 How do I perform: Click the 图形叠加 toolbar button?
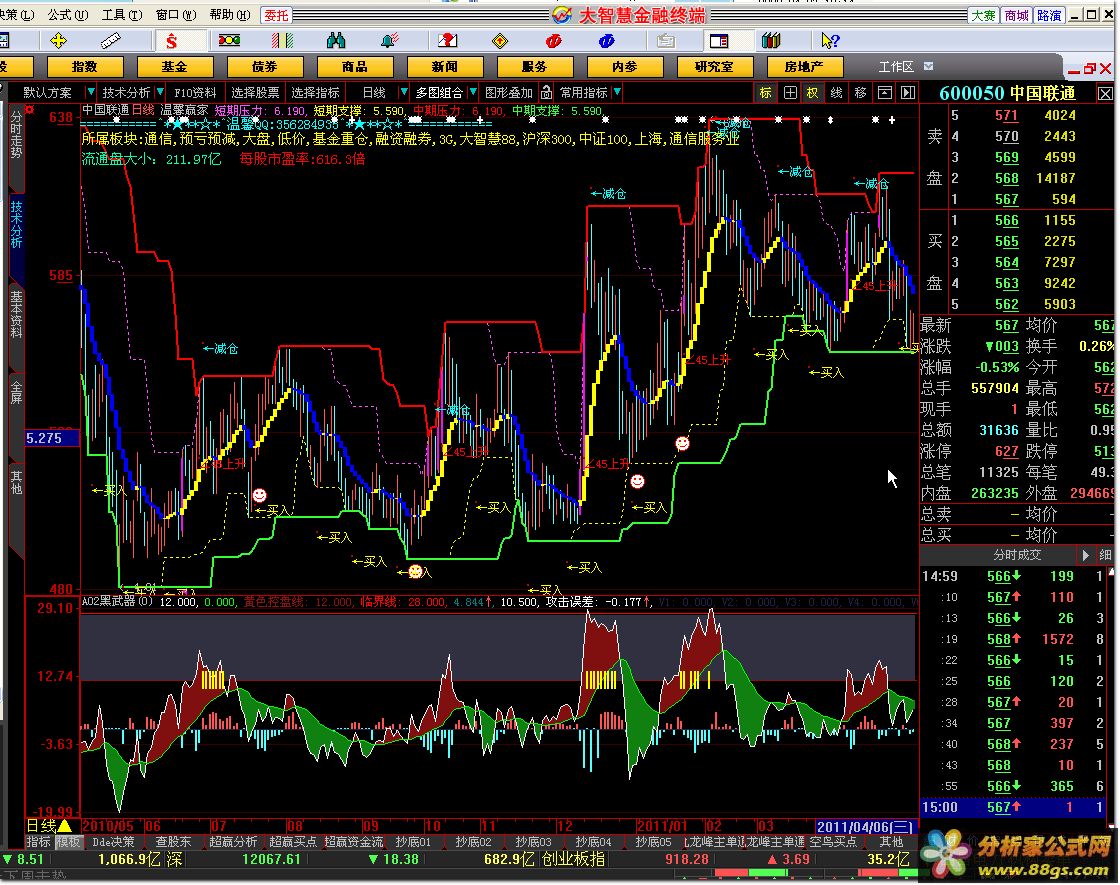pos(509,92)
